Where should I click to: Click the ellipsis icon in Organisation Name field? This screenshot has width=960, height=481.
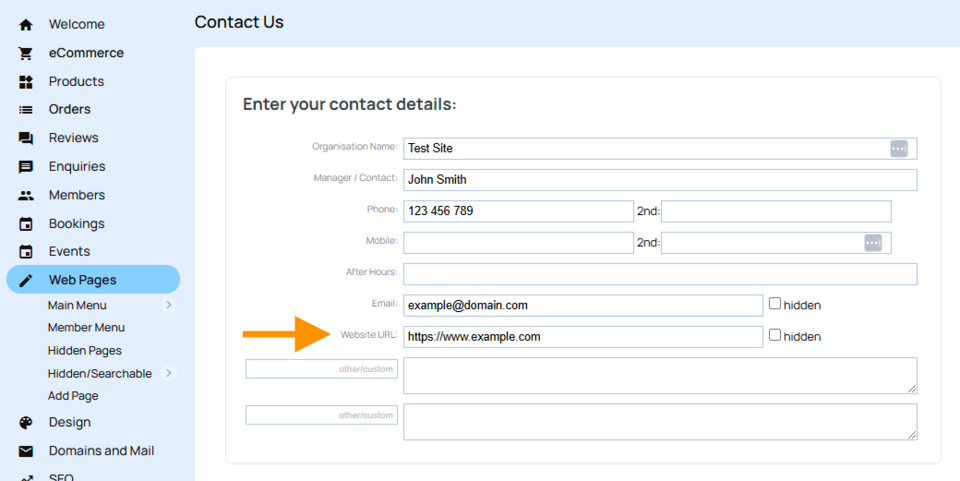pos(898,148)
